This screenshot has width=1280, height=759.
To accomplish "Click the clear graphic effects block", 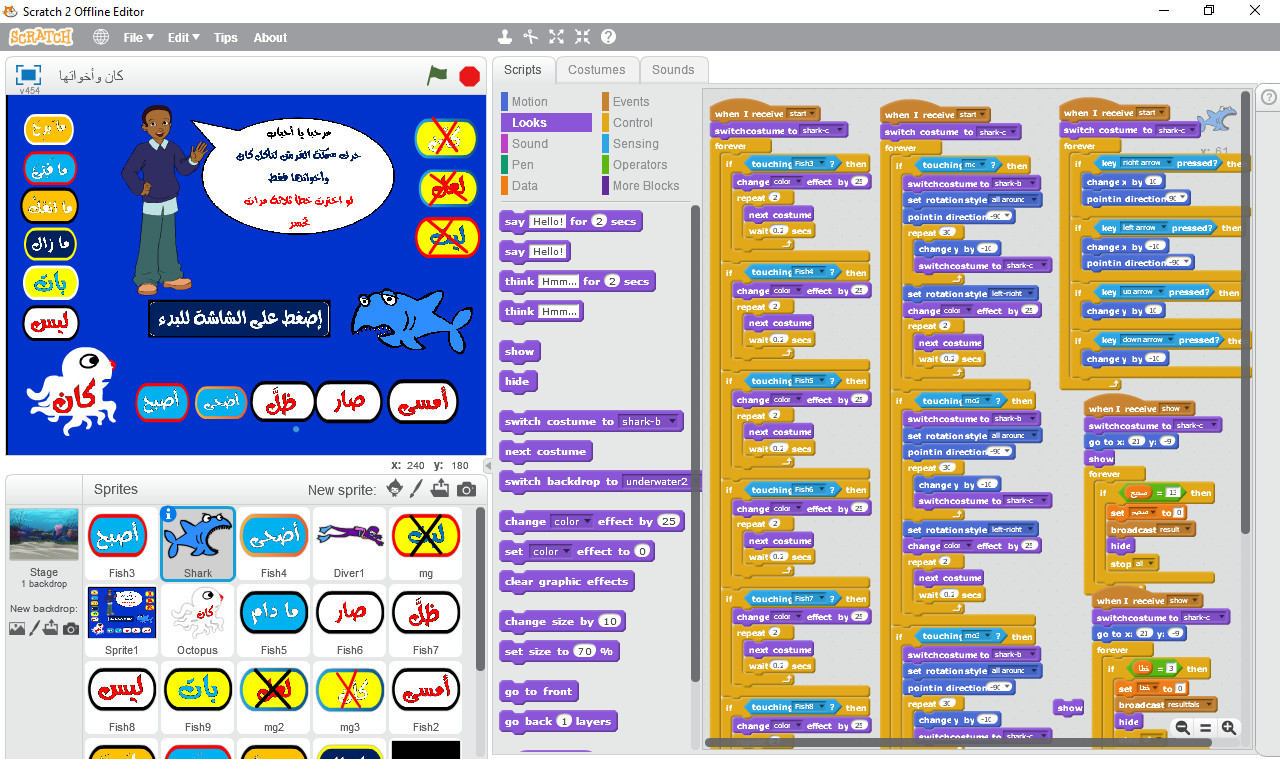I will point(567,582).
